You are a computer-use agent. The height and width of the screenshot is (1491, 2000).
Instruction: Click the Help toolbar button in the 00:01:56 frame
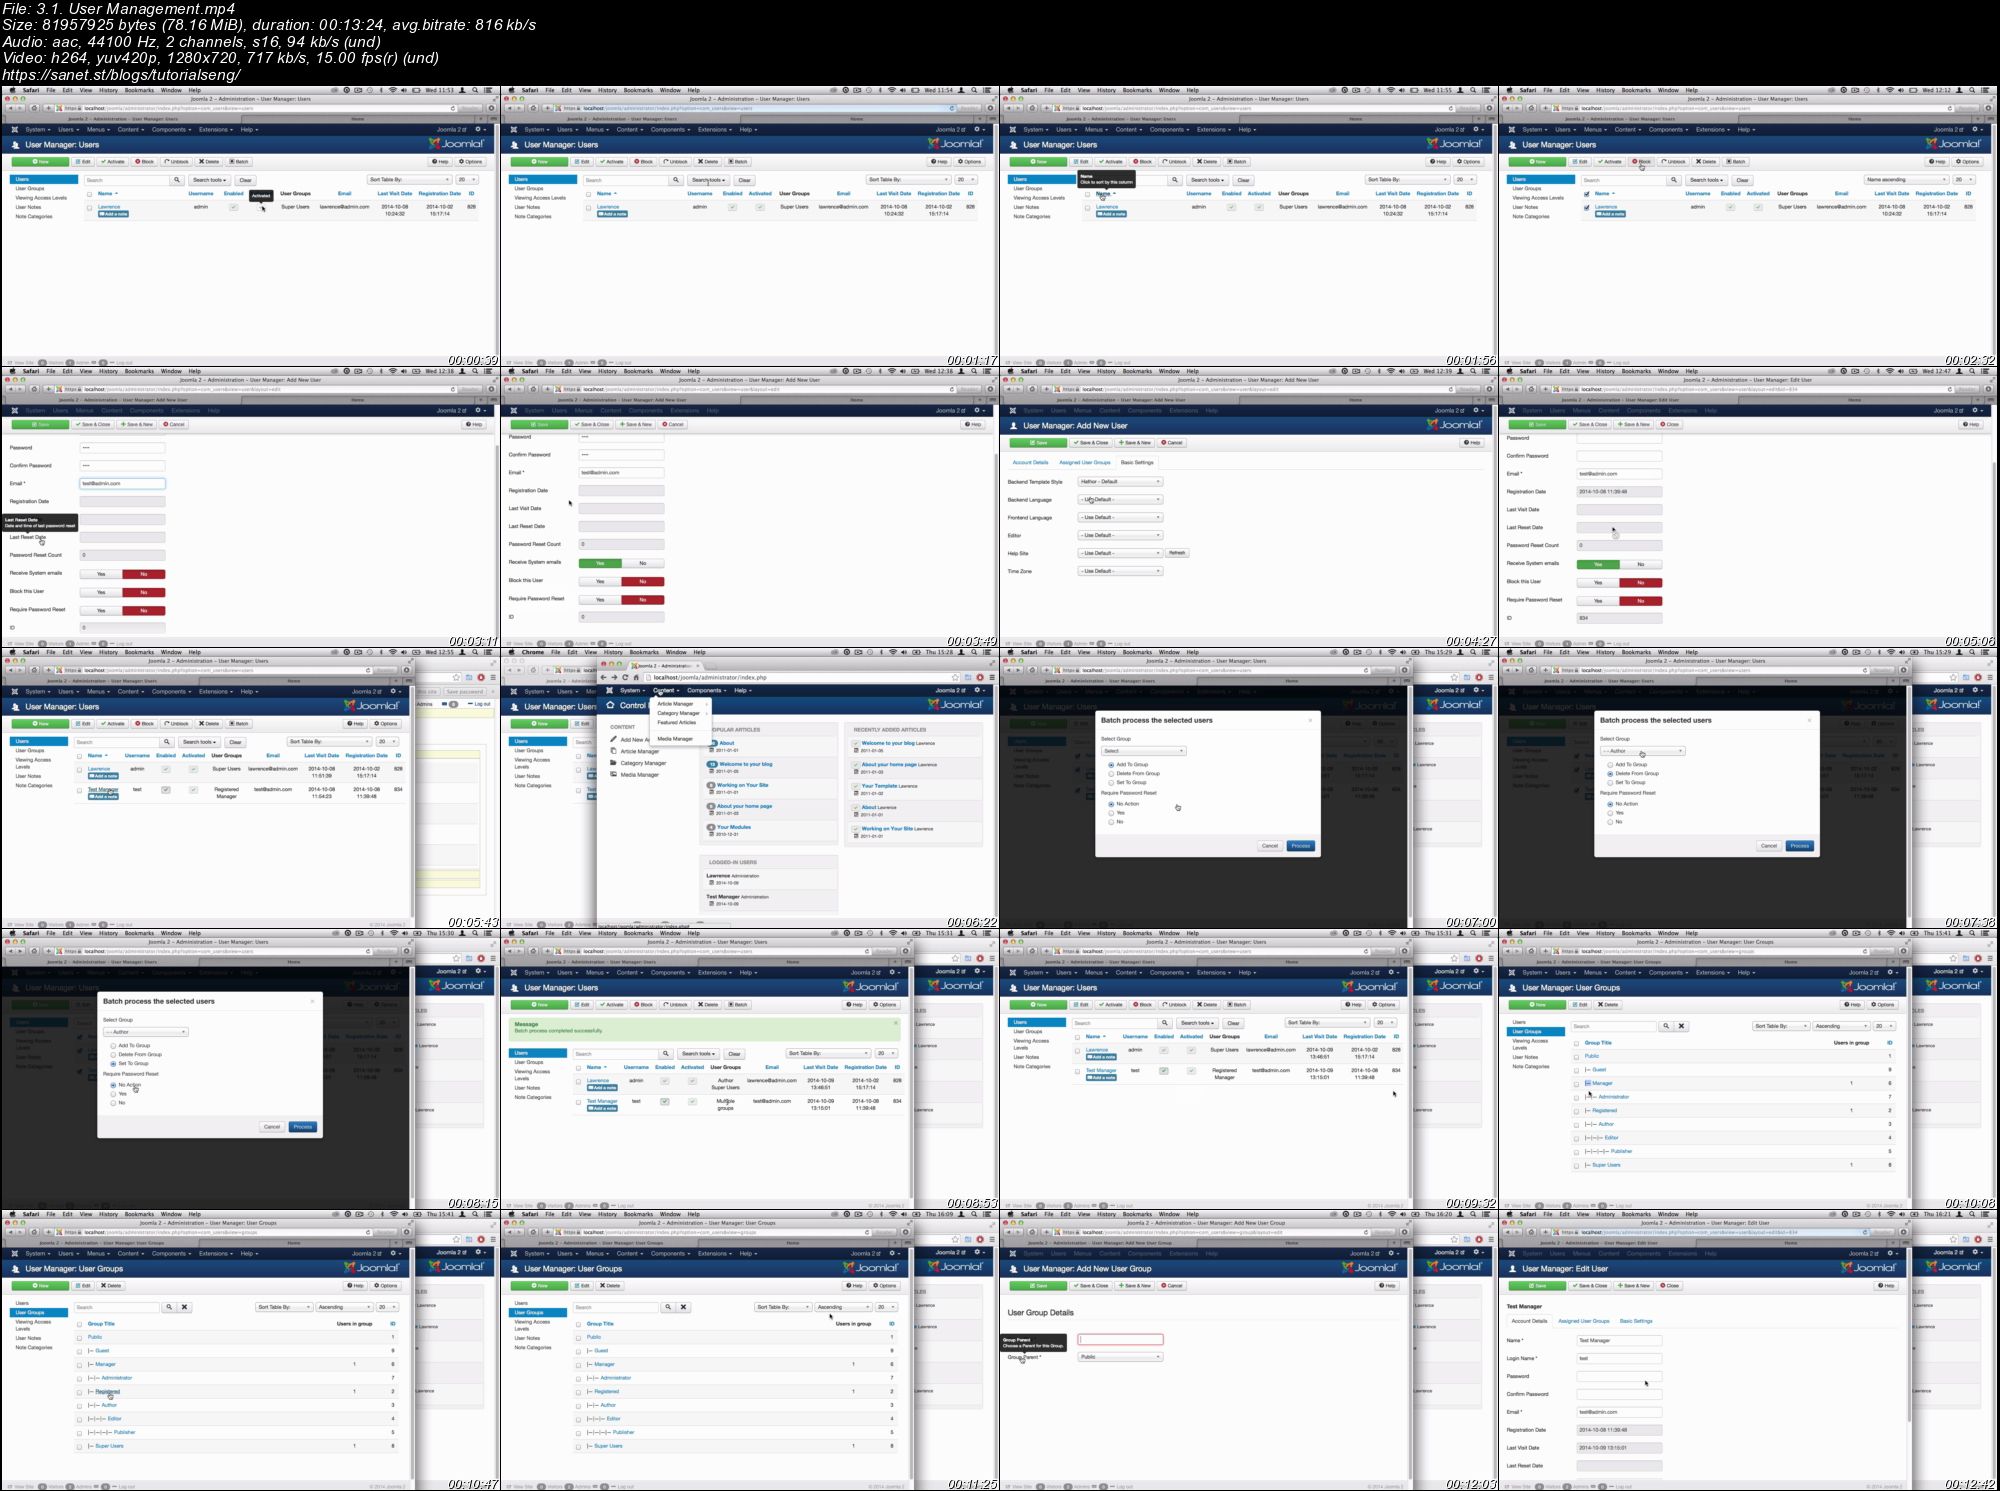1438,161
